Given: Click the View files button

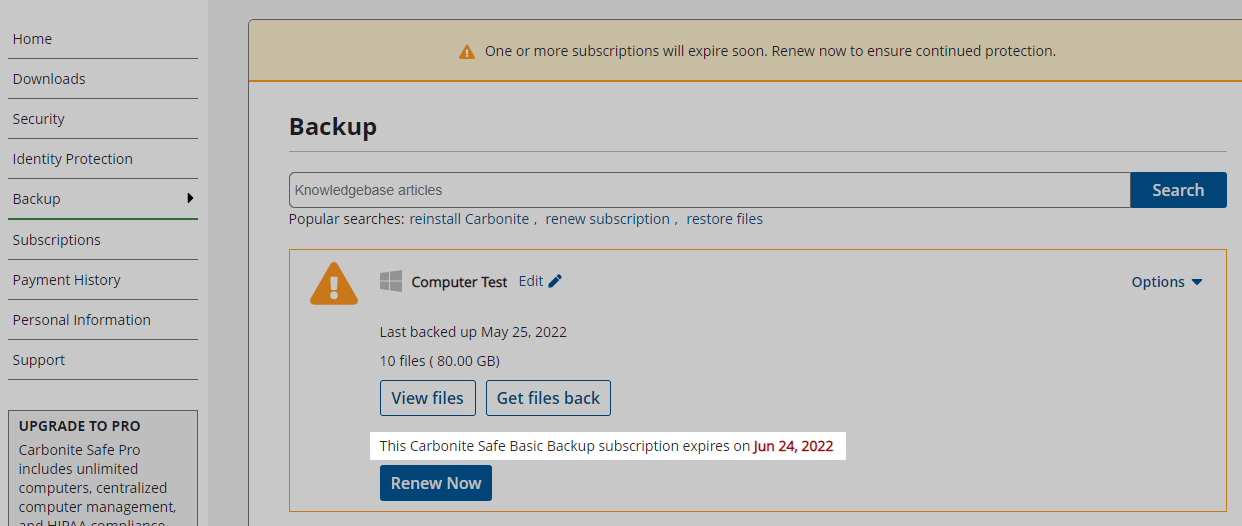Looking at the screenshot, I should pyautogui.click(x=427, y=398).
